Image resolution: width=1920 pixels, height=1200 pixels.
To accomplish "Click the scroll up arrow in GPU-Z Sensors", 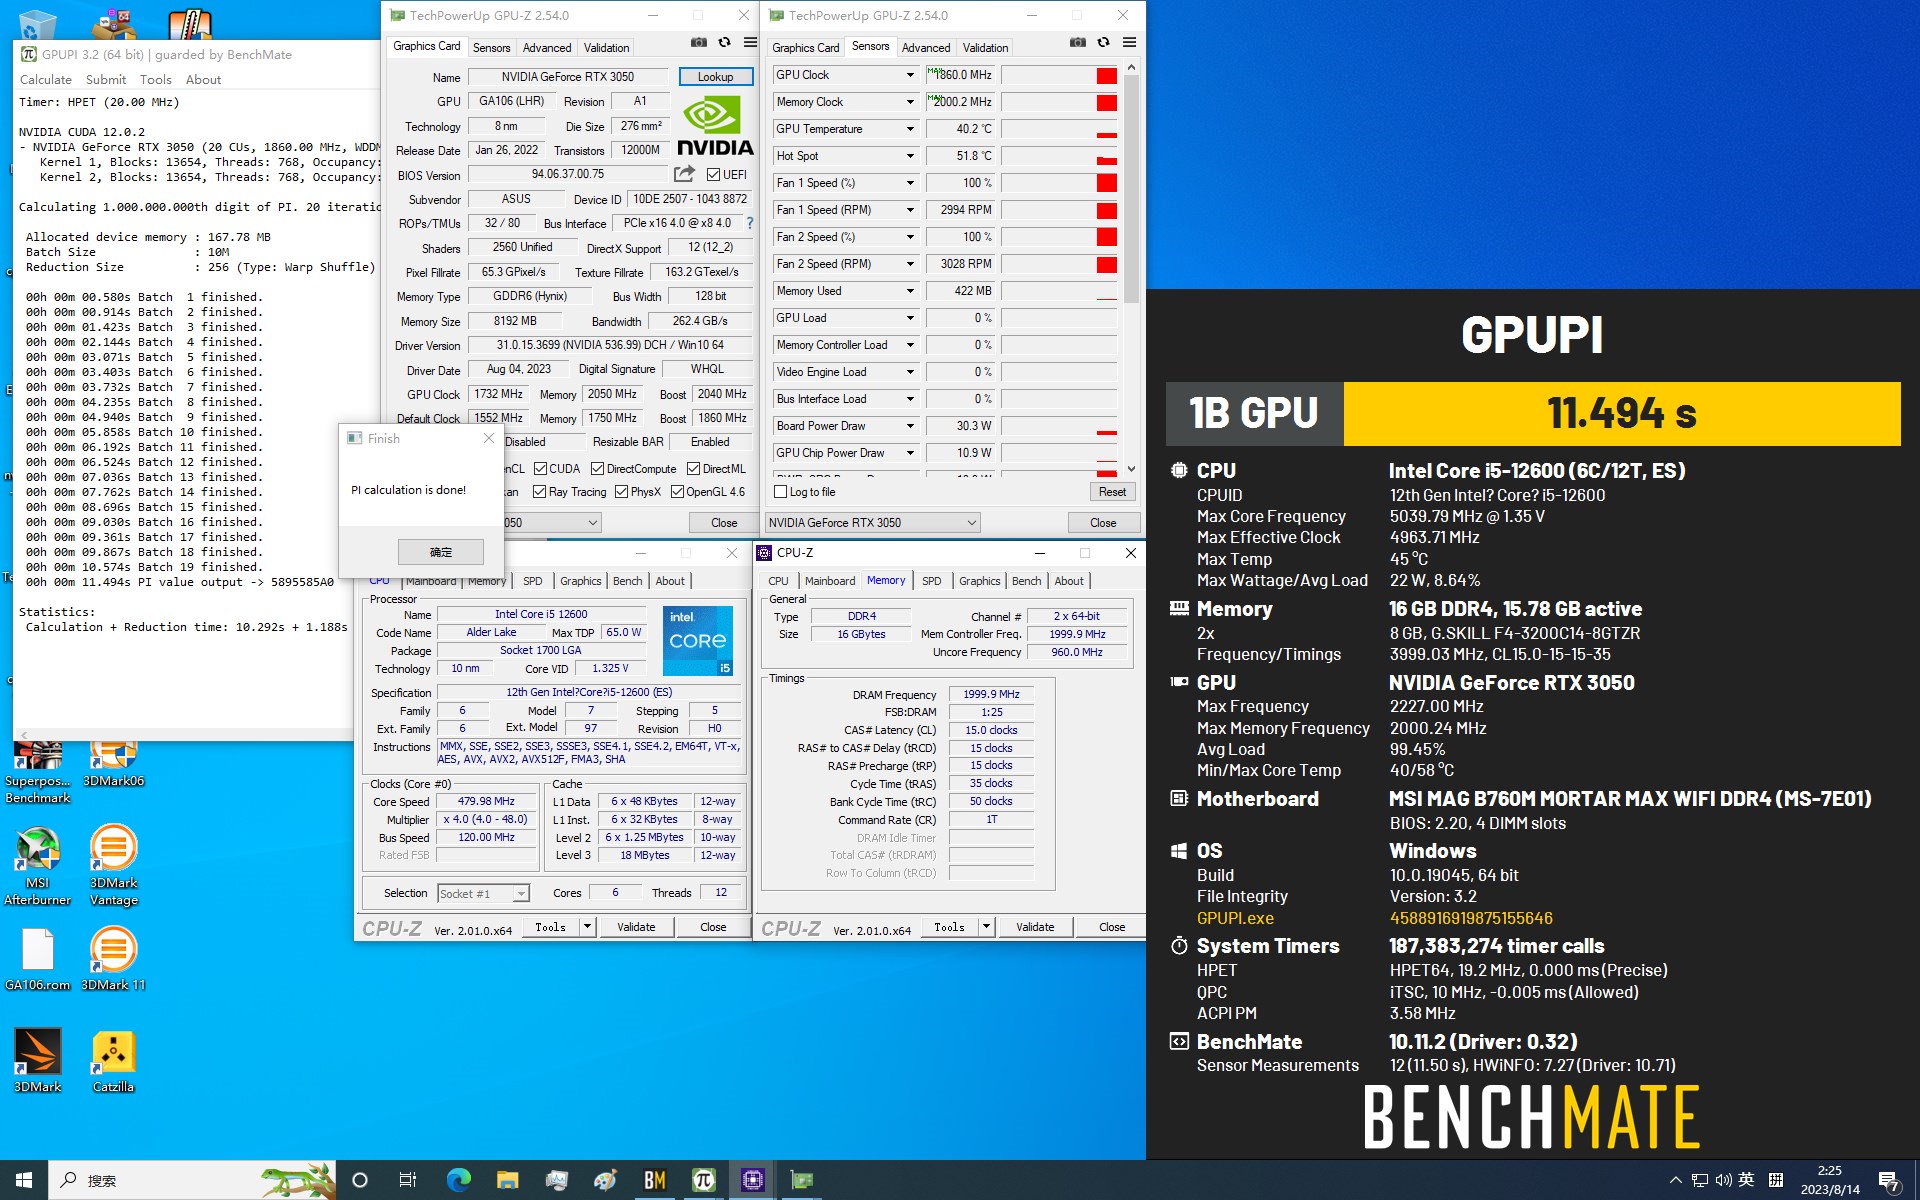I will coord(1131,67).
